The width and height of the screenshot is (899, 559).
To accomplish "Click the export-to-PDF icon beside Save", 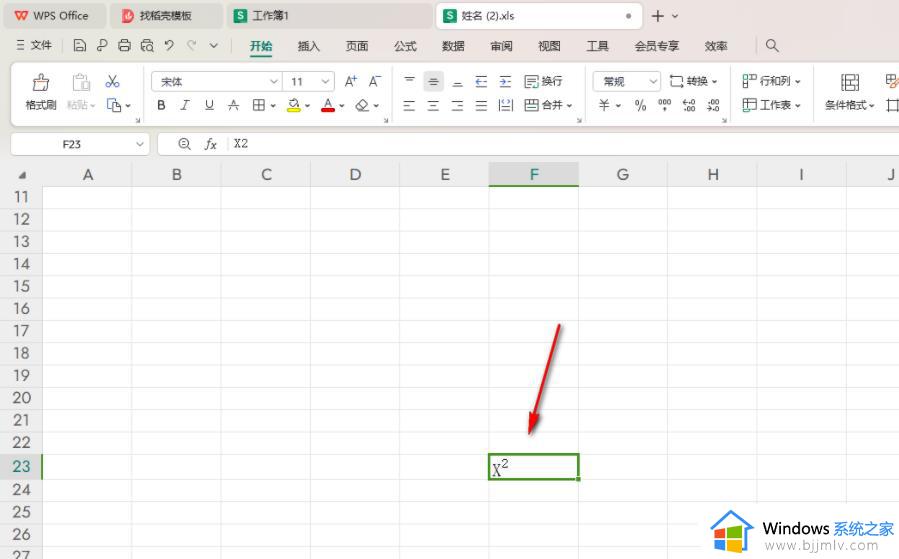I will (x=102, y=46).
